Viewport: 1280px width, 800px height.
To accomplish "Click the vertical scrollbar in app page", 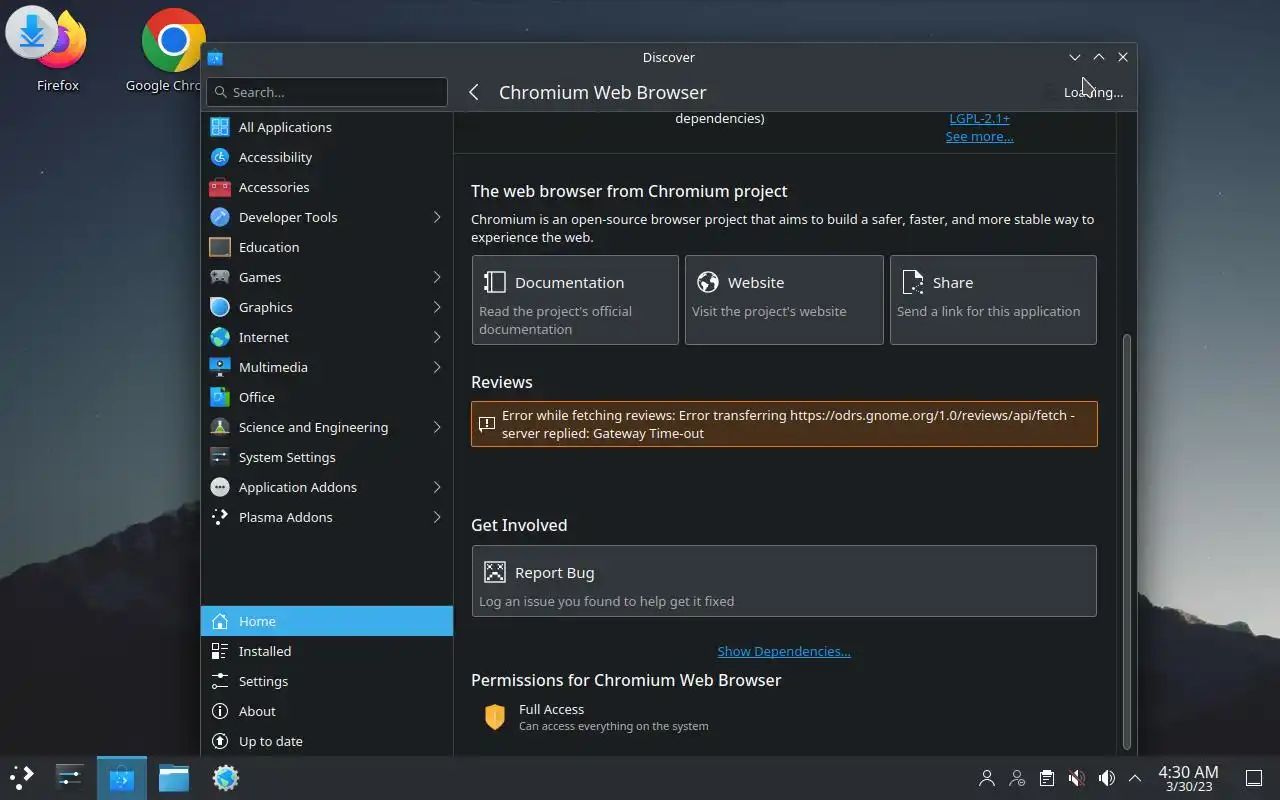I will [x=1127, y=540].
